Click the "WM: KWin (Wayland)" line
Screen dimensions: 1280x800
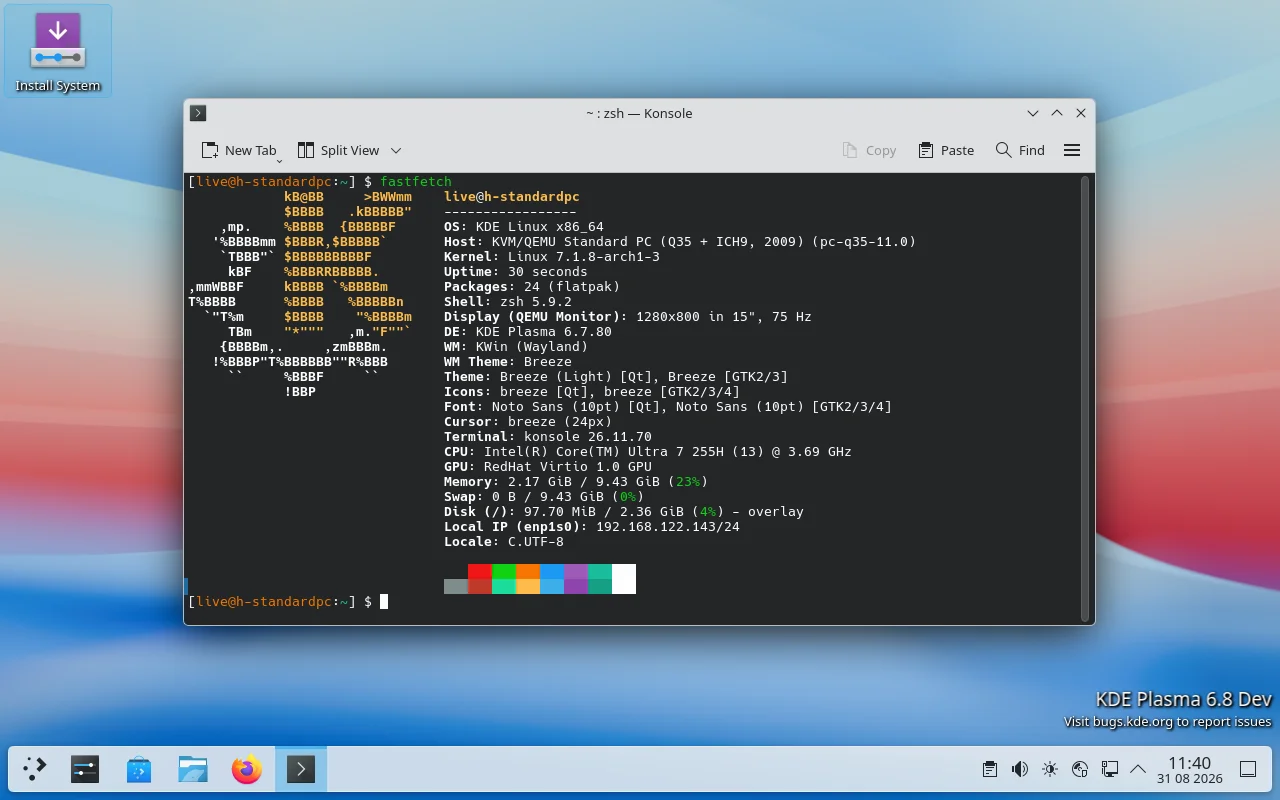coord(516,347)
